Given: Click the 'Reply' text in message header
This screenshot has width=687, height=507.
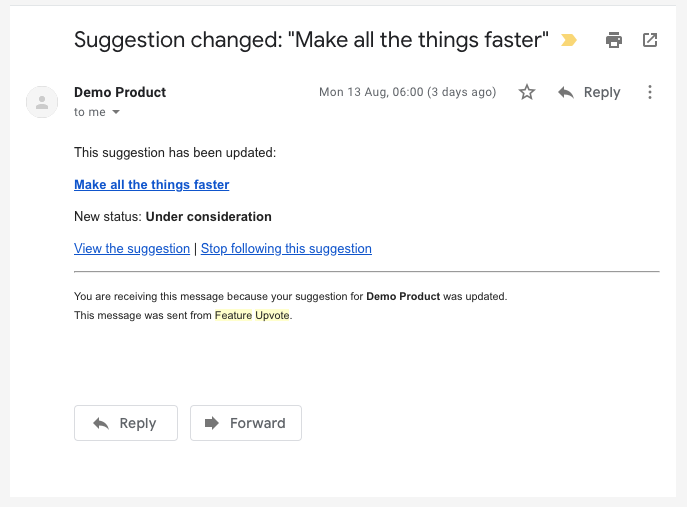Looking at the screenshot, I should click(602, 92).
